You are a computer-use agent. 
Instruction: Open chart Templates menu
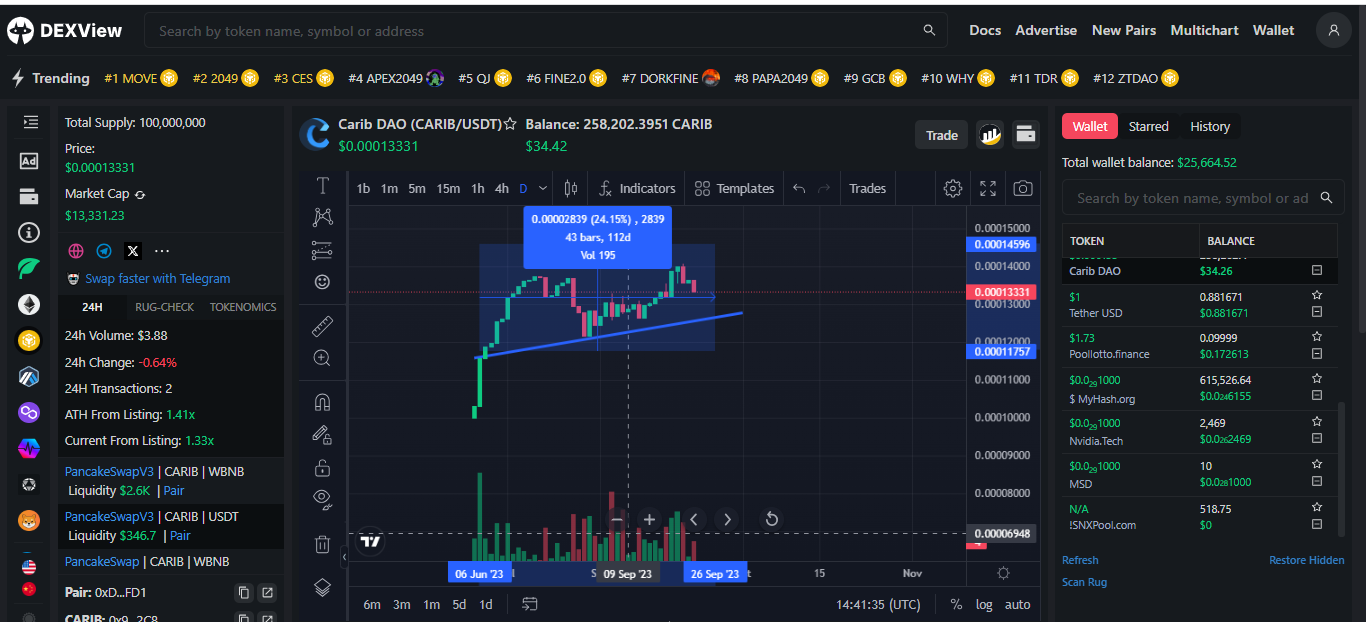pyautogui.click(x=734, y=188)
